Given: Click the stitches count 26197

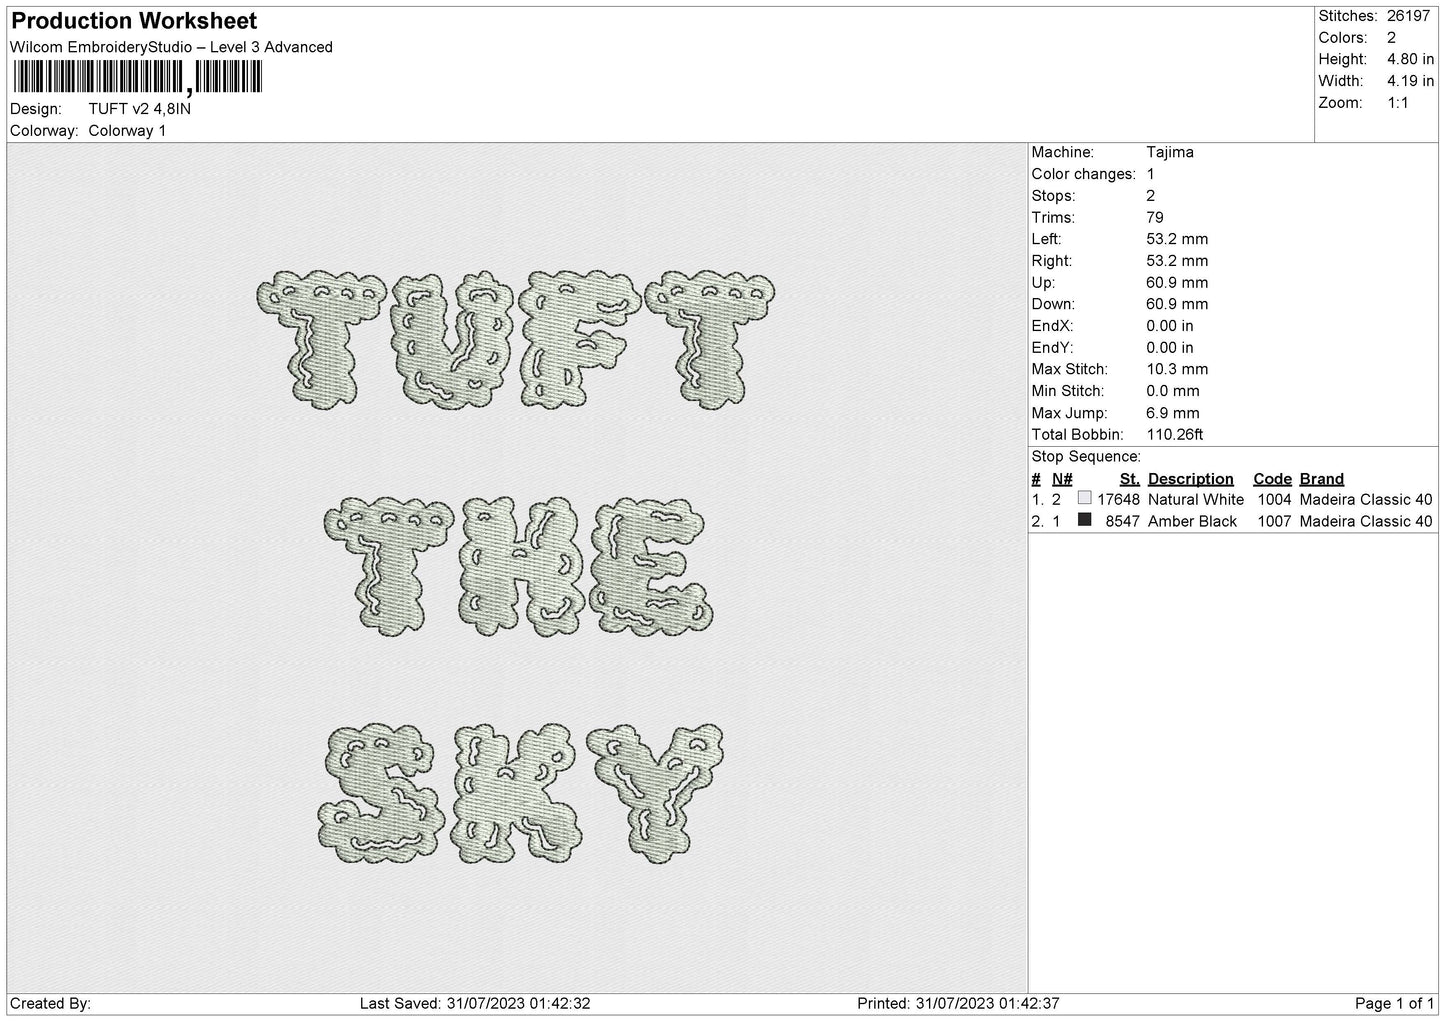Looking at the screenshot, I should point(1408,16).
